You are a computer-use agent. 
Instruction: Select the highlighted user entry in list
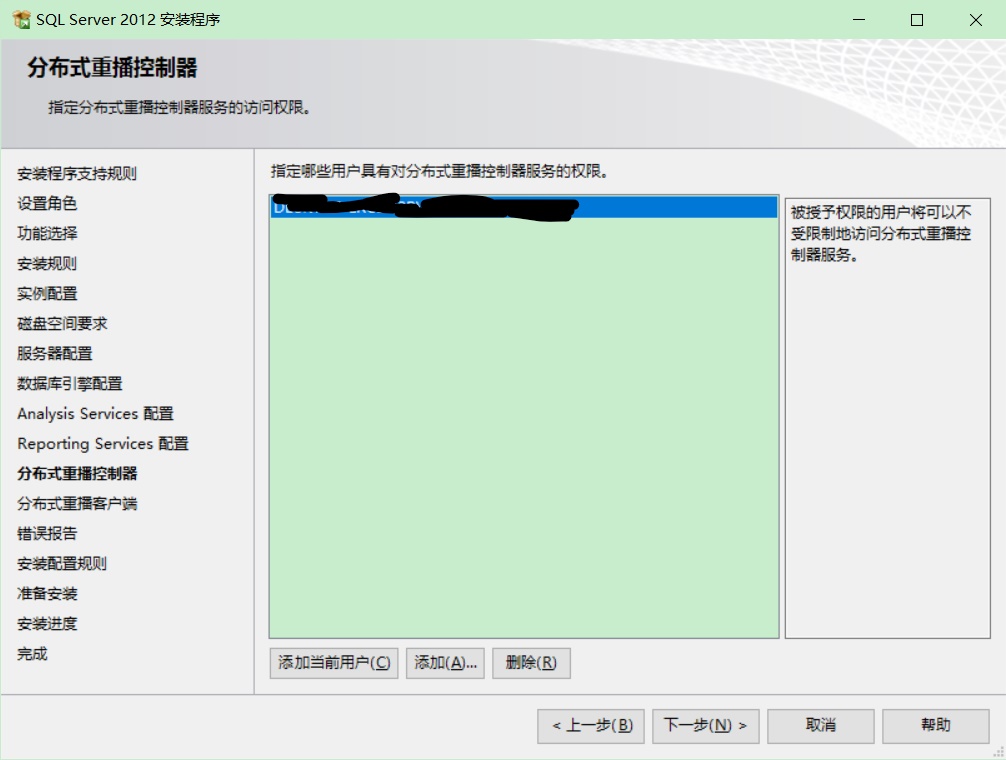point(524,208)
